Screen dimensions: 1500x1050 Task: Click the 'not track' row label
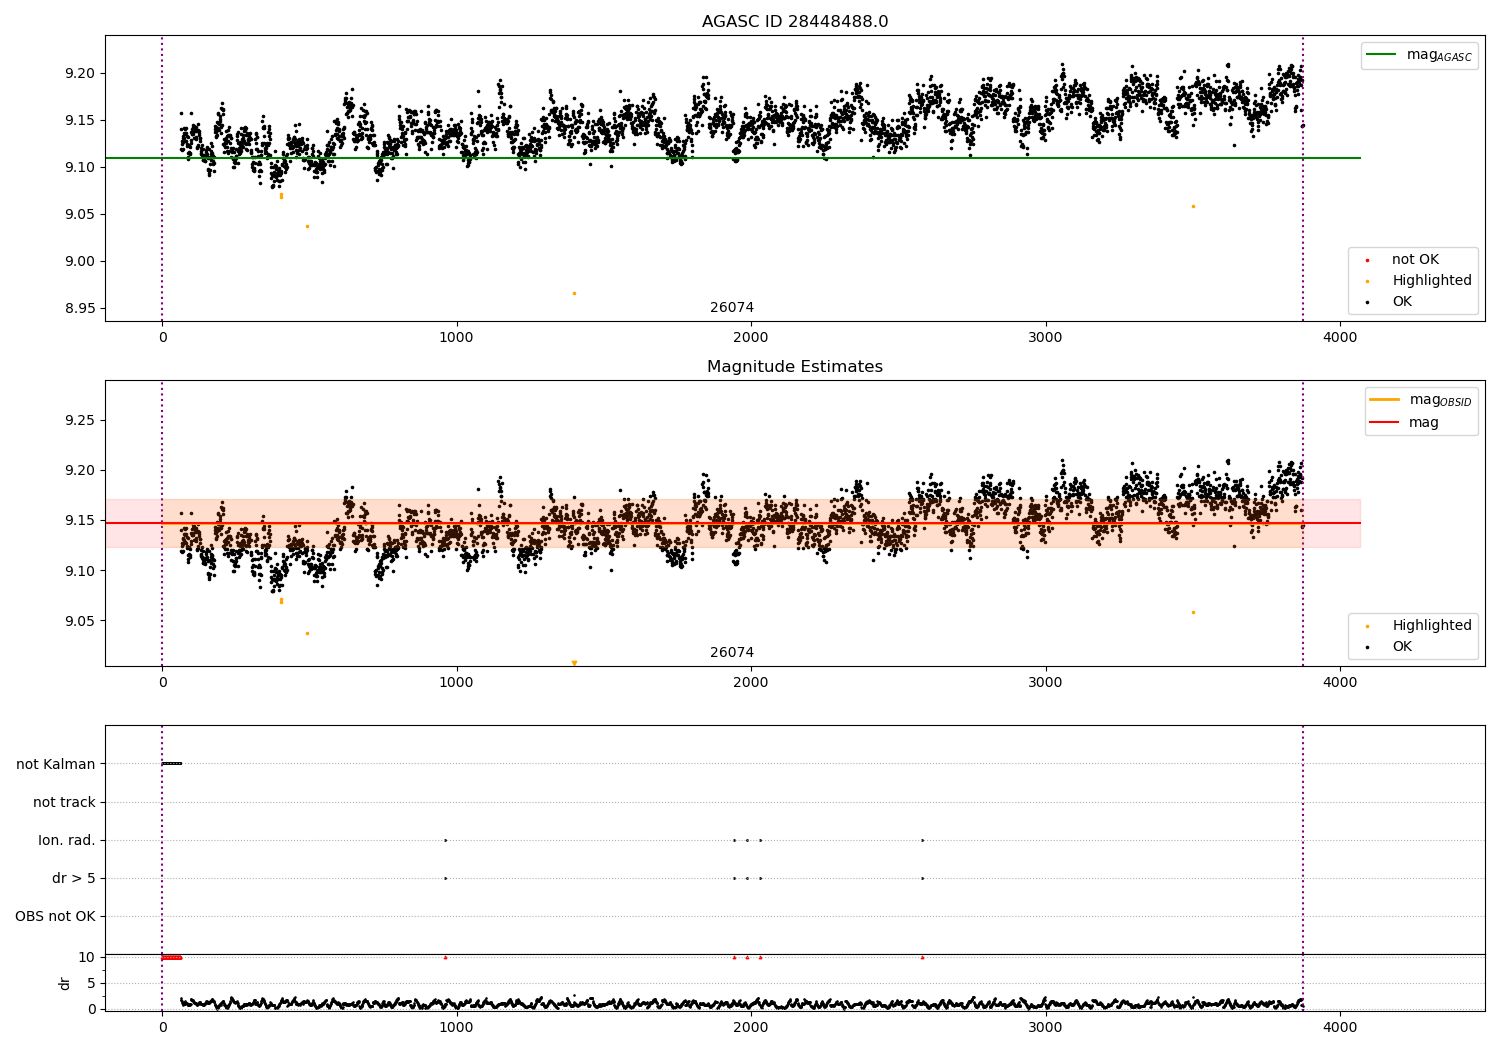tap(64, 802)
